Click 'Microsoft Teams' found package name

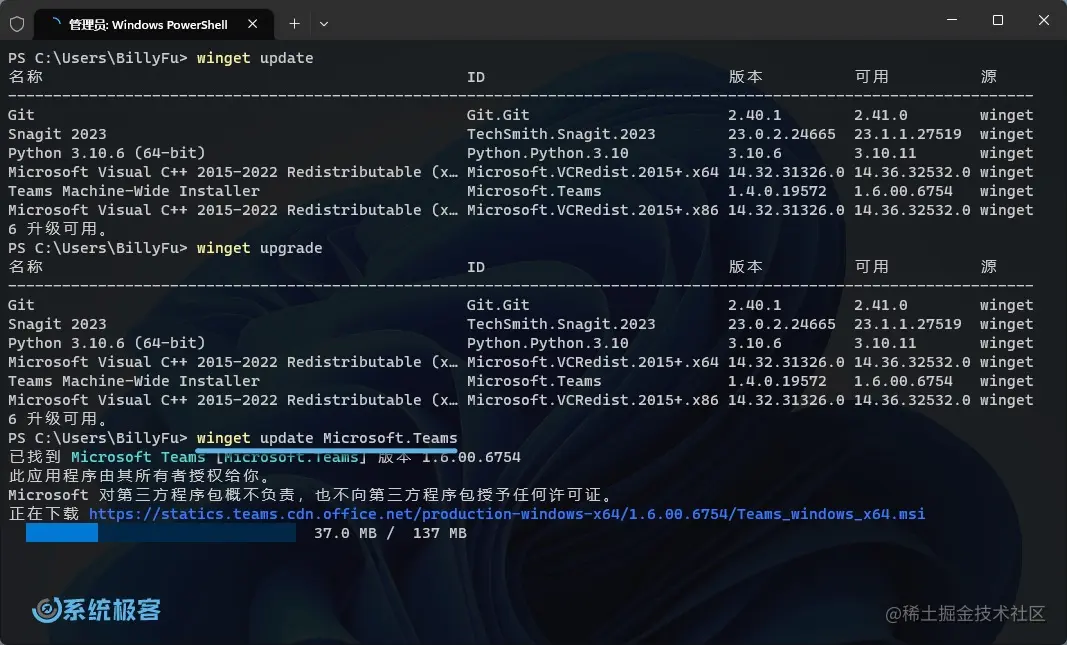[138, 457]
